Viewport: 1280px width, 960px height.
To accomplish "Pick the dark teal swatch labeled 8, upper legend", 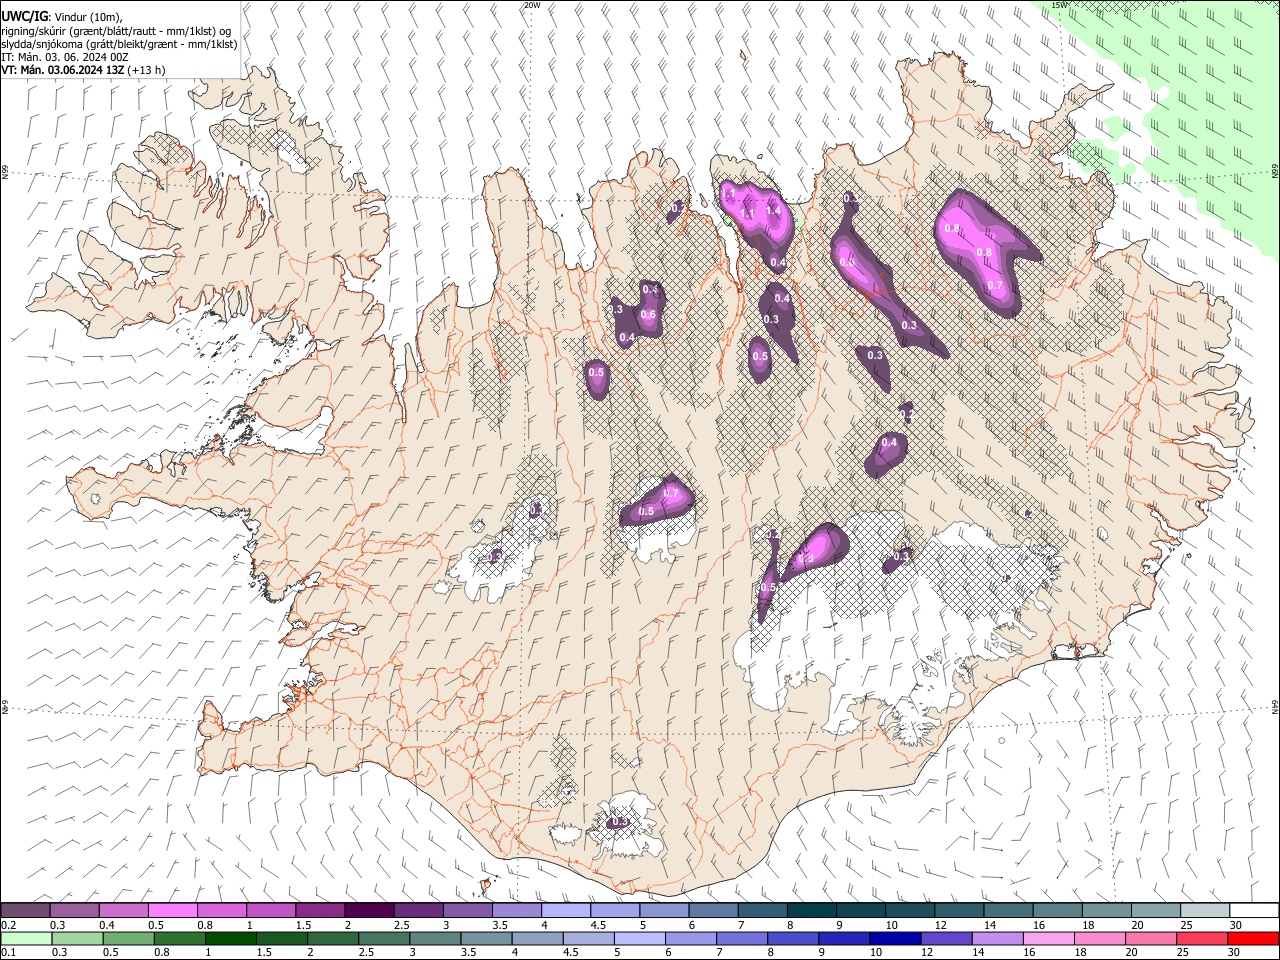I will pos(810,910).
